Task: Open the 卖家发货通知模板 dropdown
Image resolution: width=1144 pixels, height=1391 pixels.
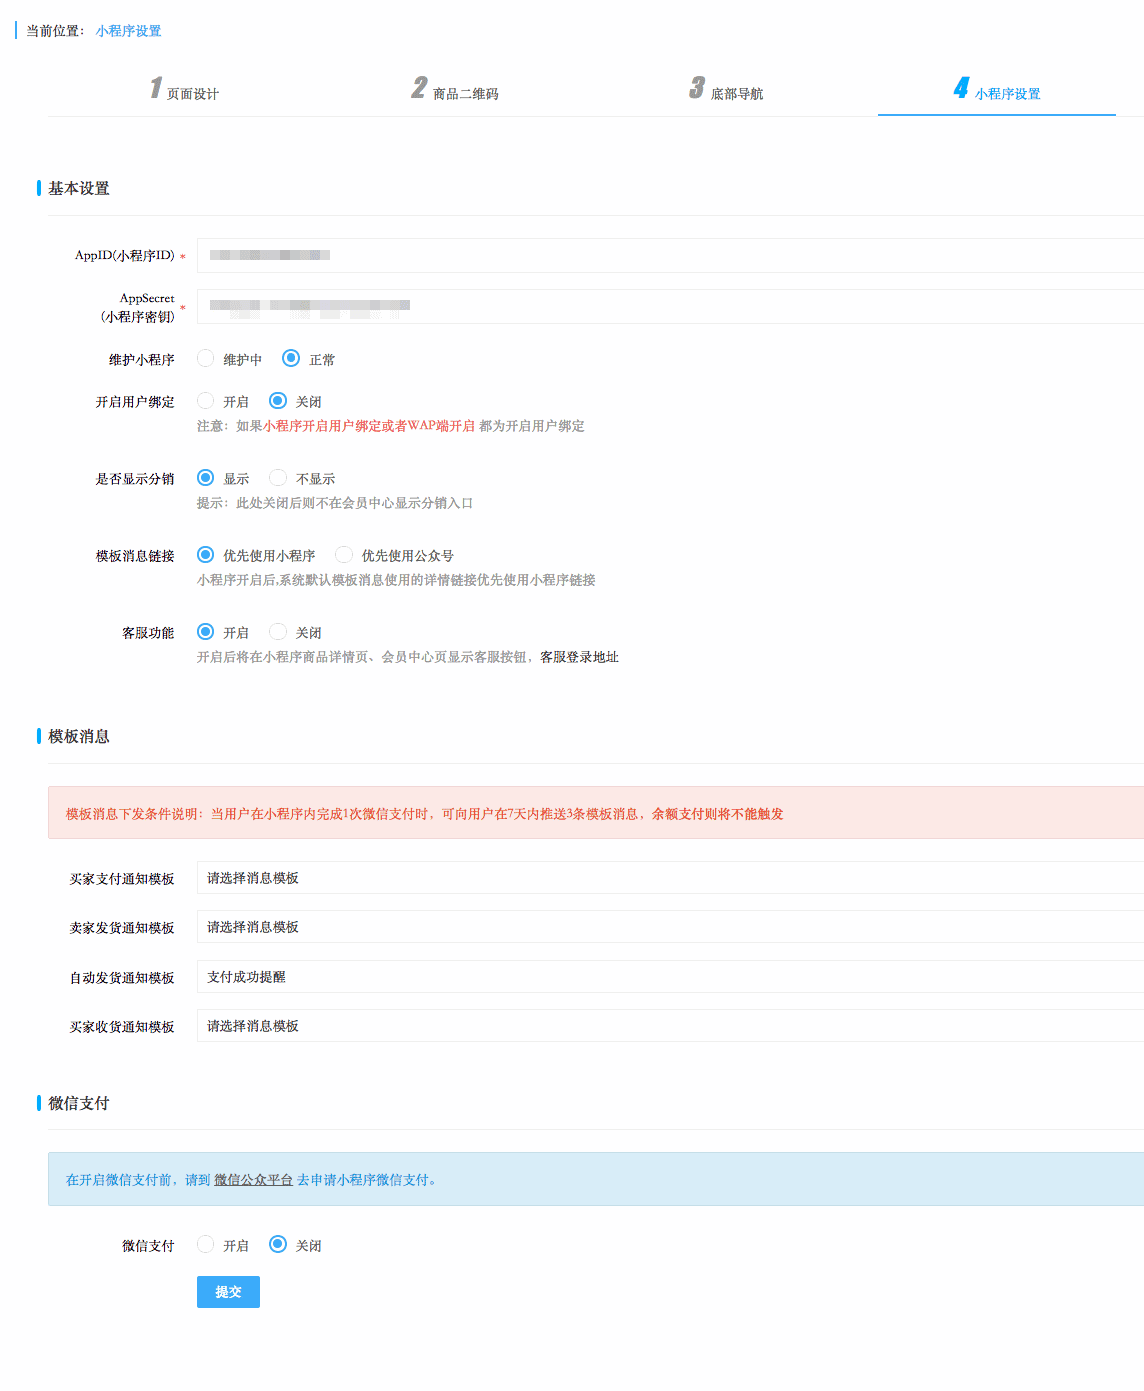Action: (x=670, y=927)
